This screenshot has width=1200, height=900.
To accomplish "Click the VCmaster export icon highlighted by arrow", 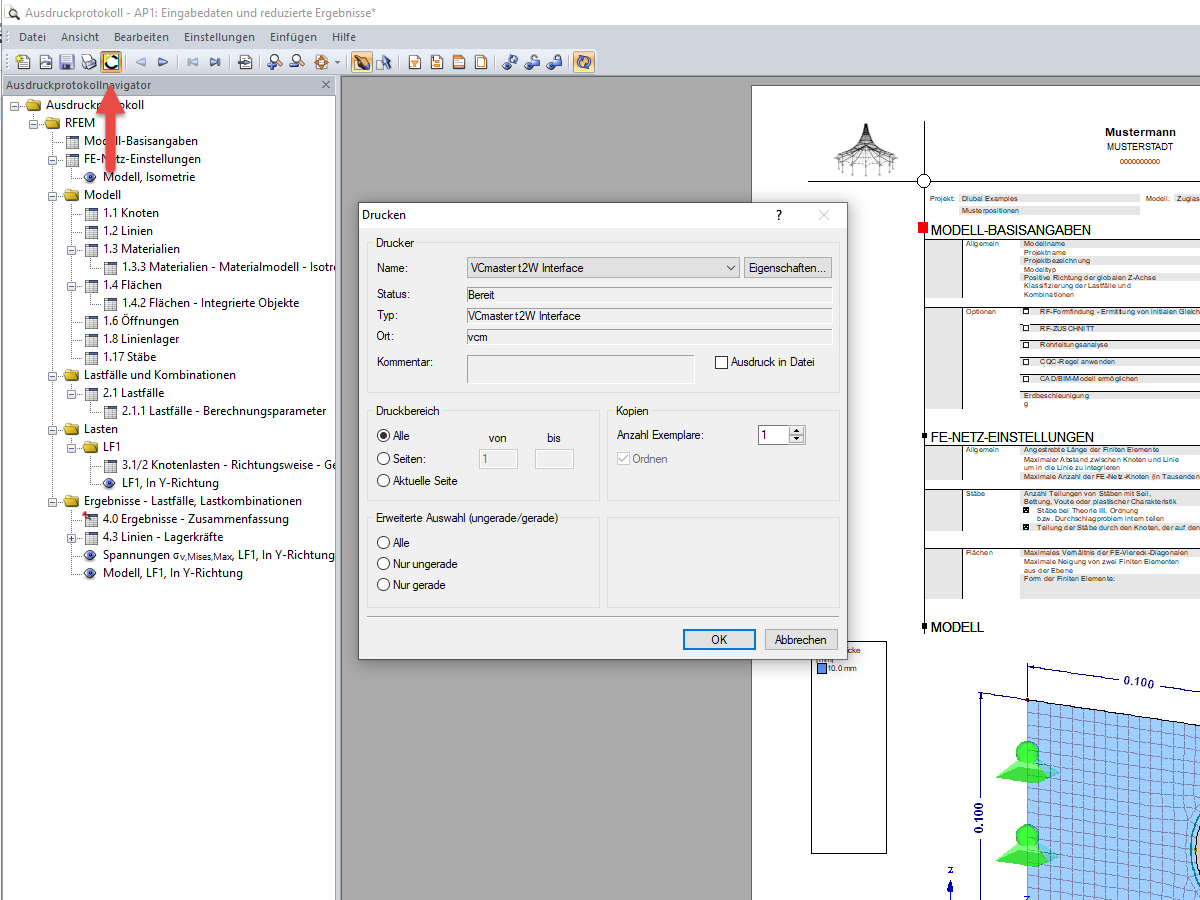I will tap(111, 62).
